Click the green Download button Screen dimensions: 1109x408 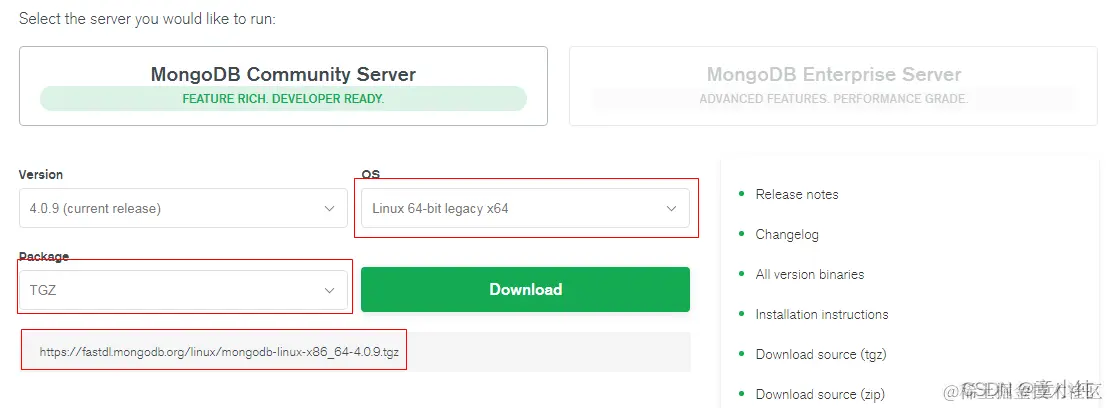click(525, 289)
